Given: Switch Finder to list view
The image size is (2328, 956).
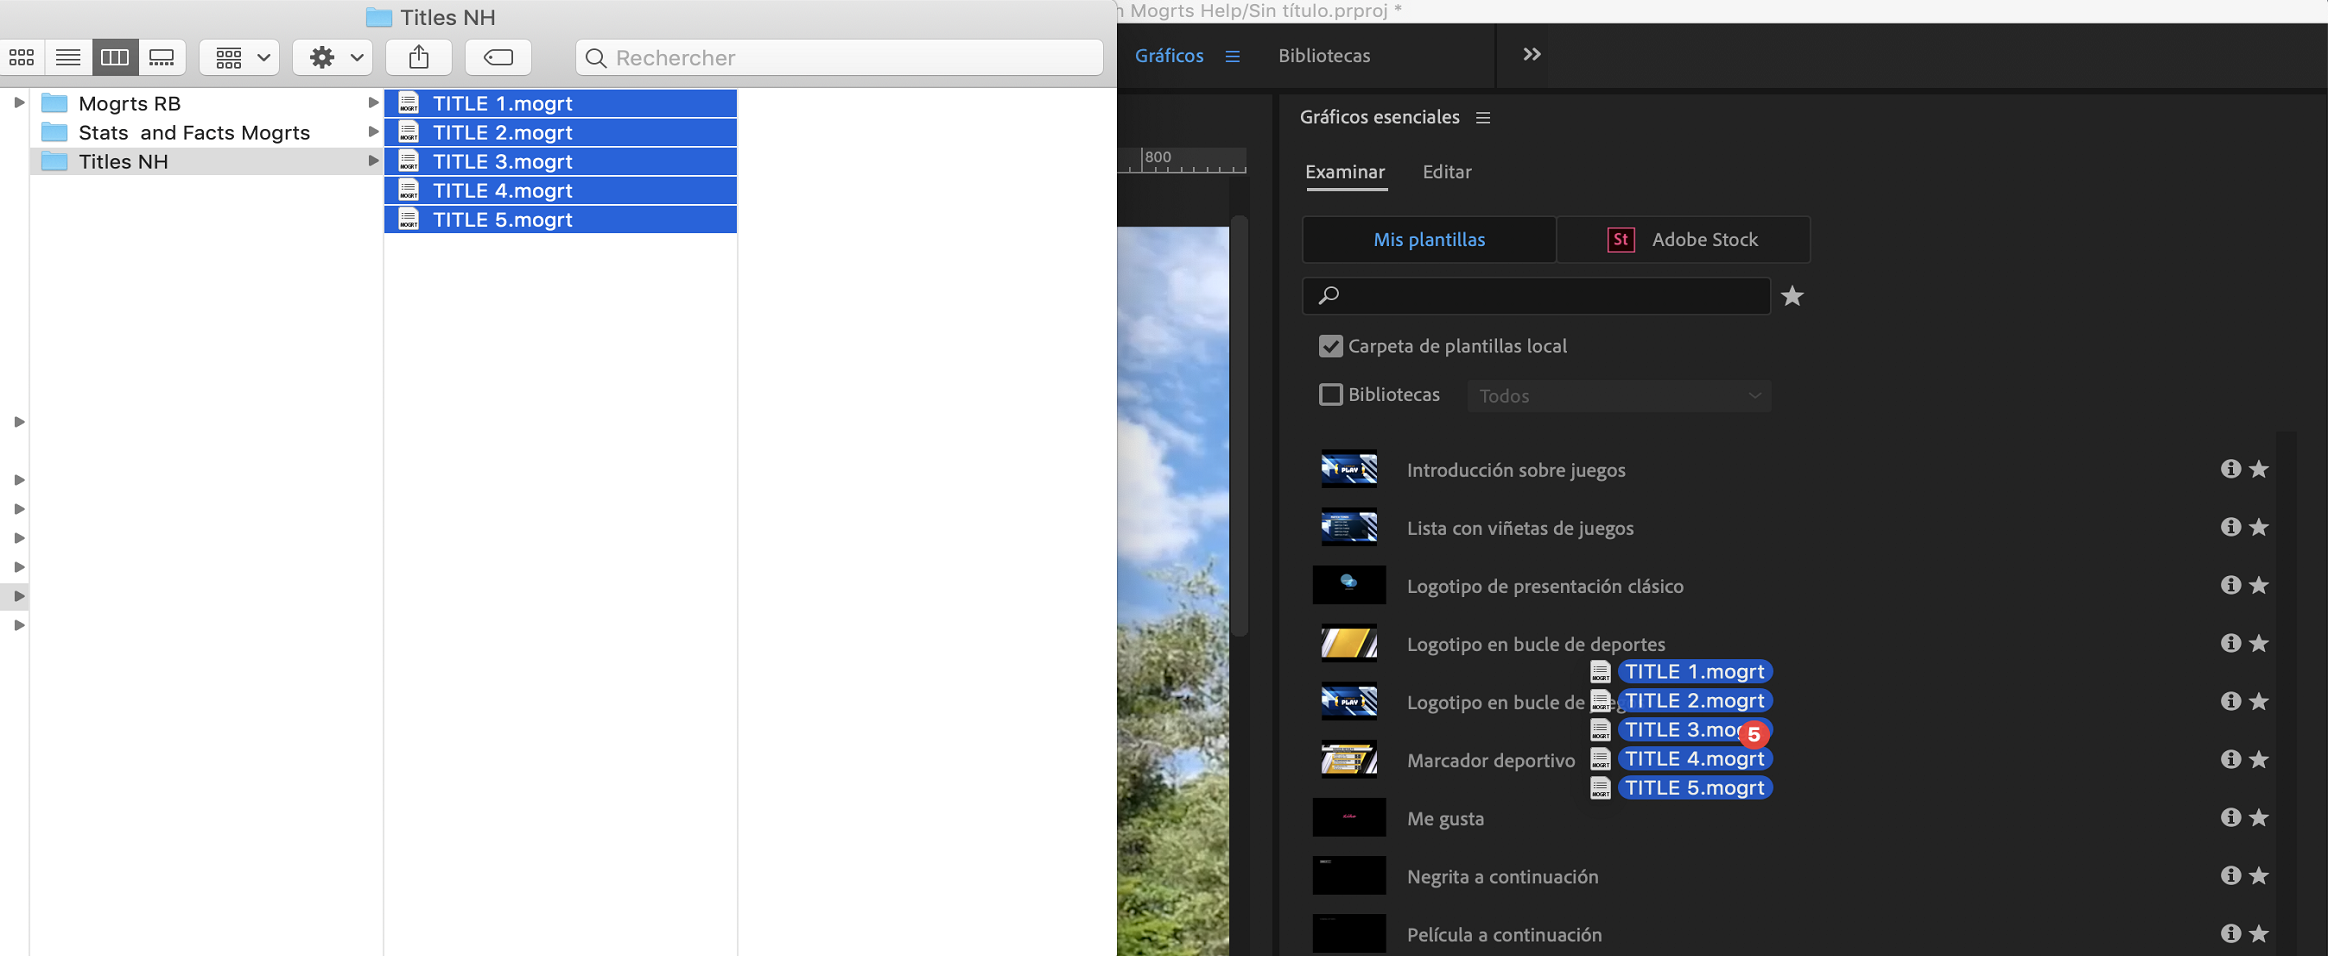Looking at the screenshot, I should click(68, 58).
